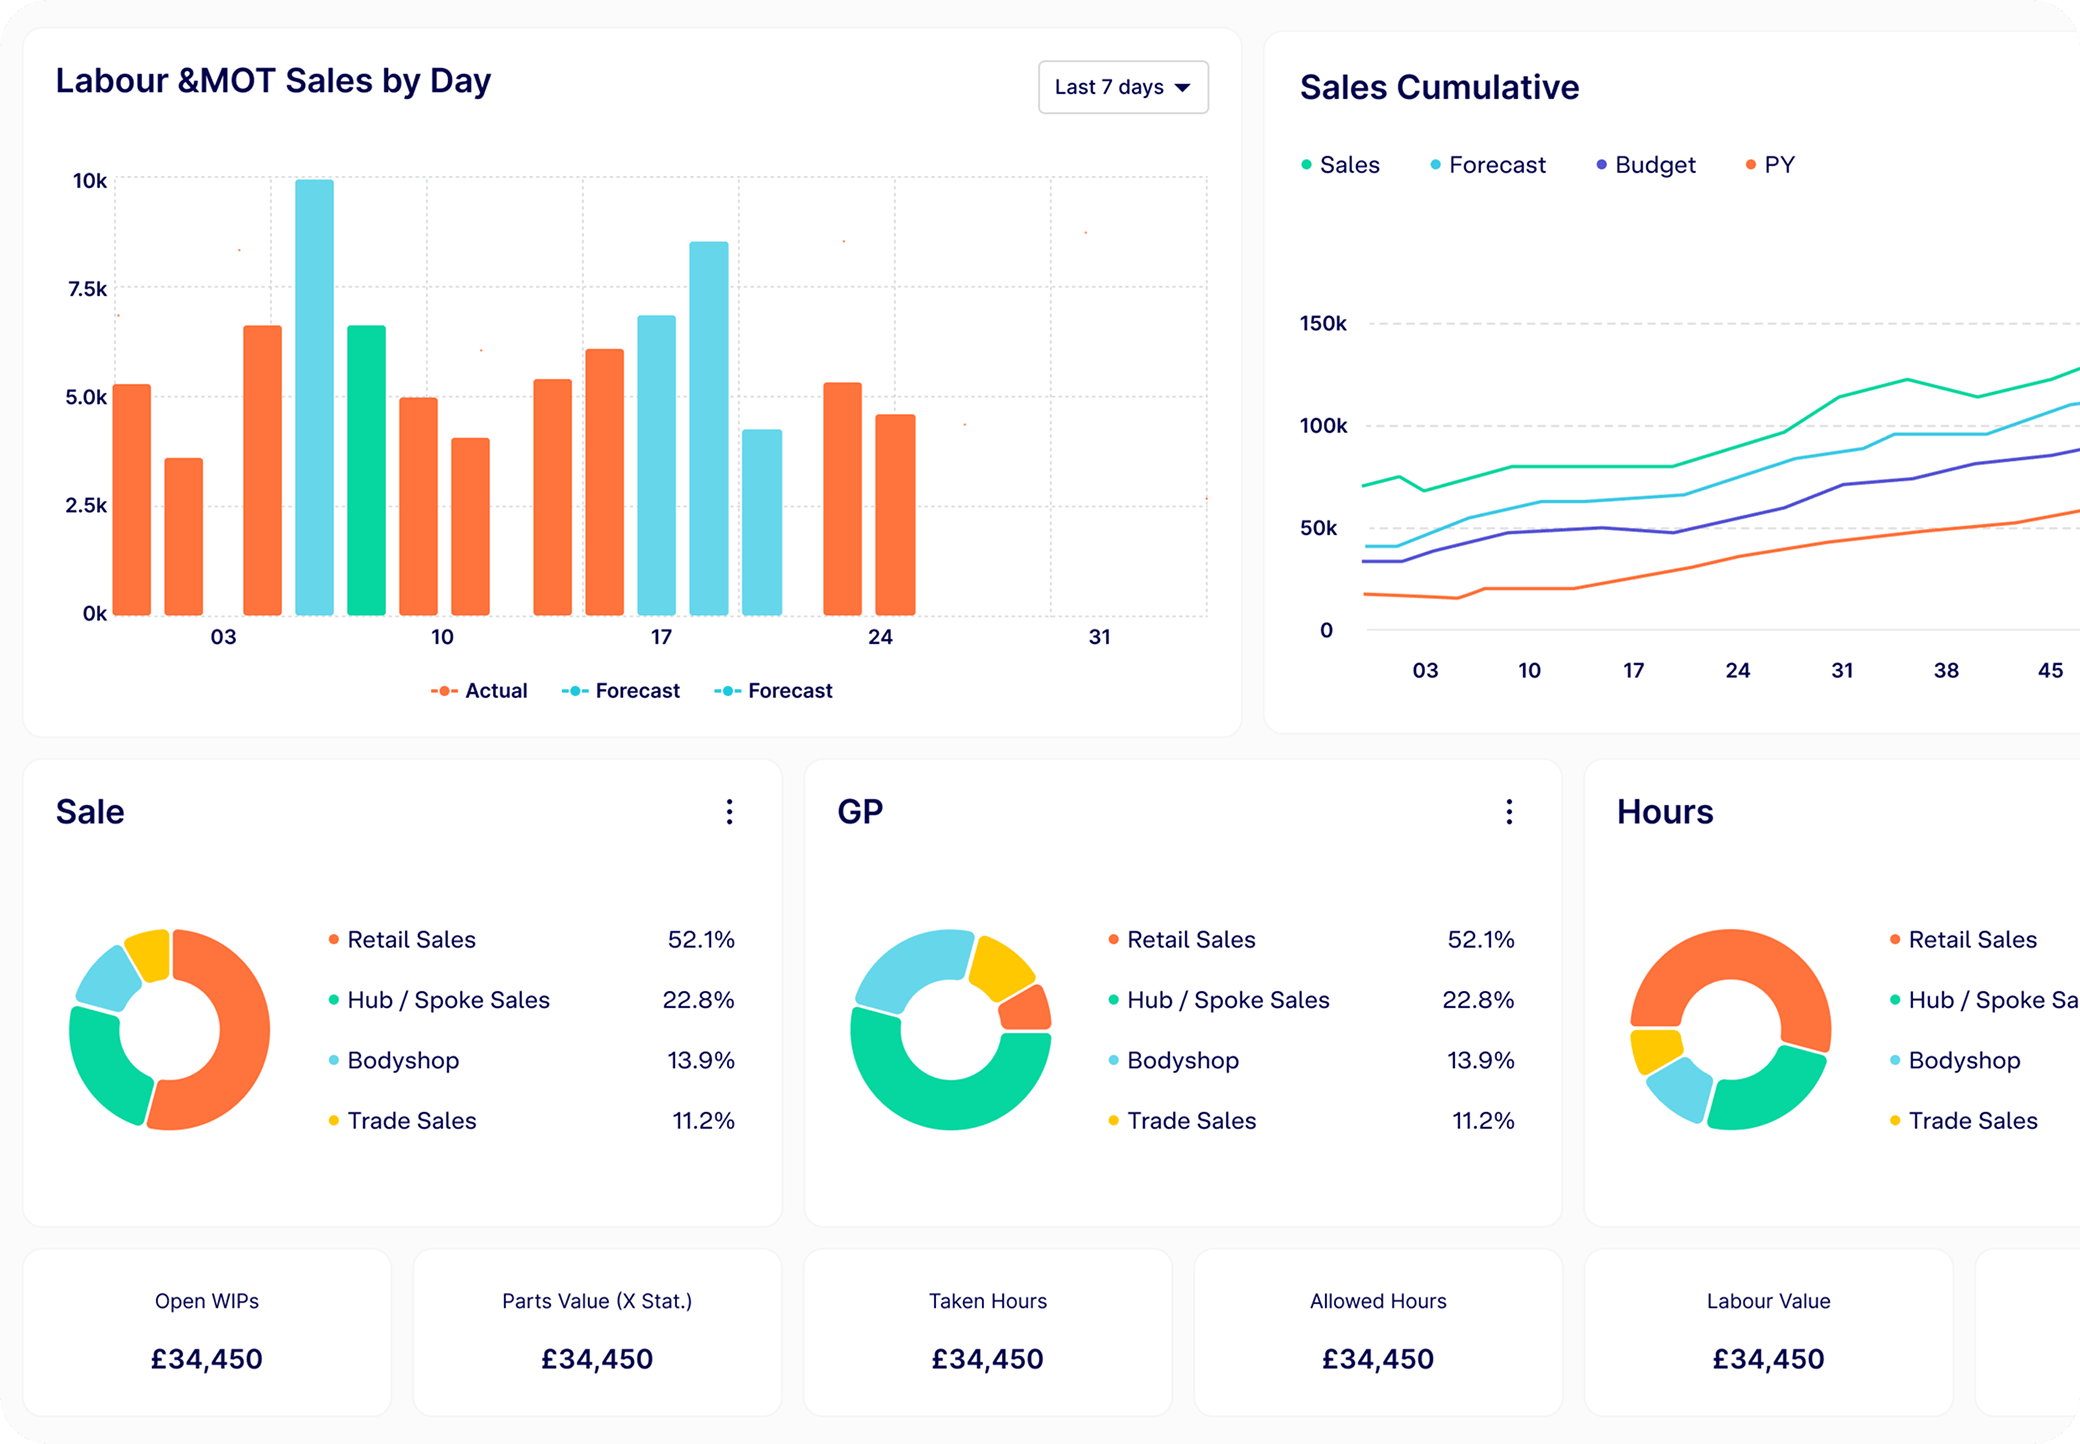This screenshot has height=1444, width=2080.
Task: Open the Open WIPs summary card
Action: pyautogui.click(x=207, y=1332)
